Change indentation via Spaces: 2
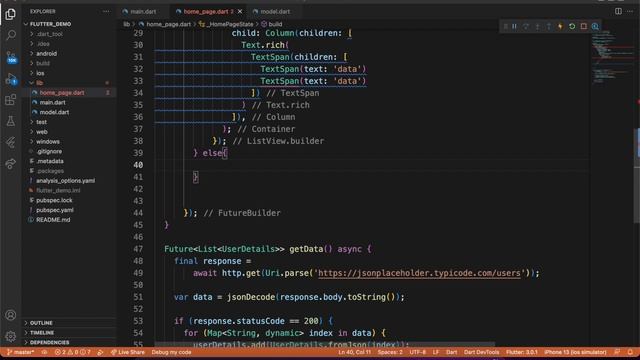 click(390, 352)
